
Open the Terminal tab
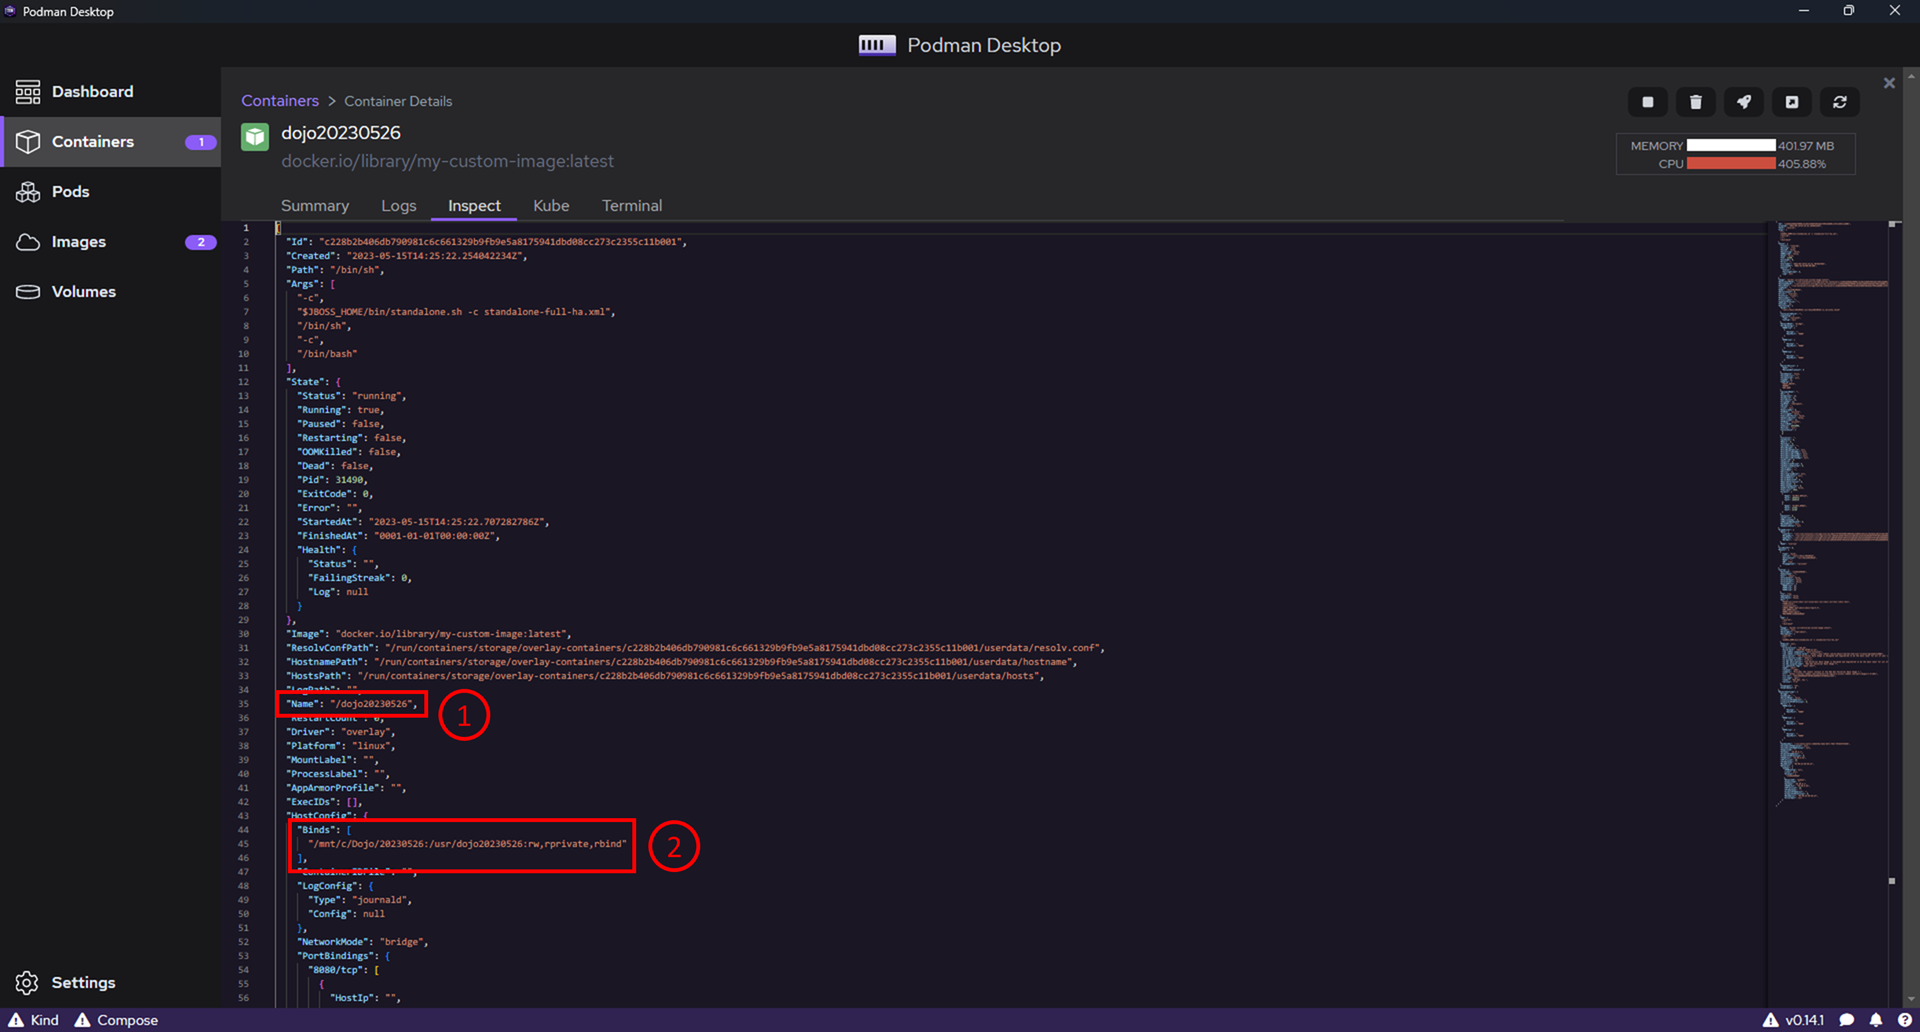(x=632, y=205)
